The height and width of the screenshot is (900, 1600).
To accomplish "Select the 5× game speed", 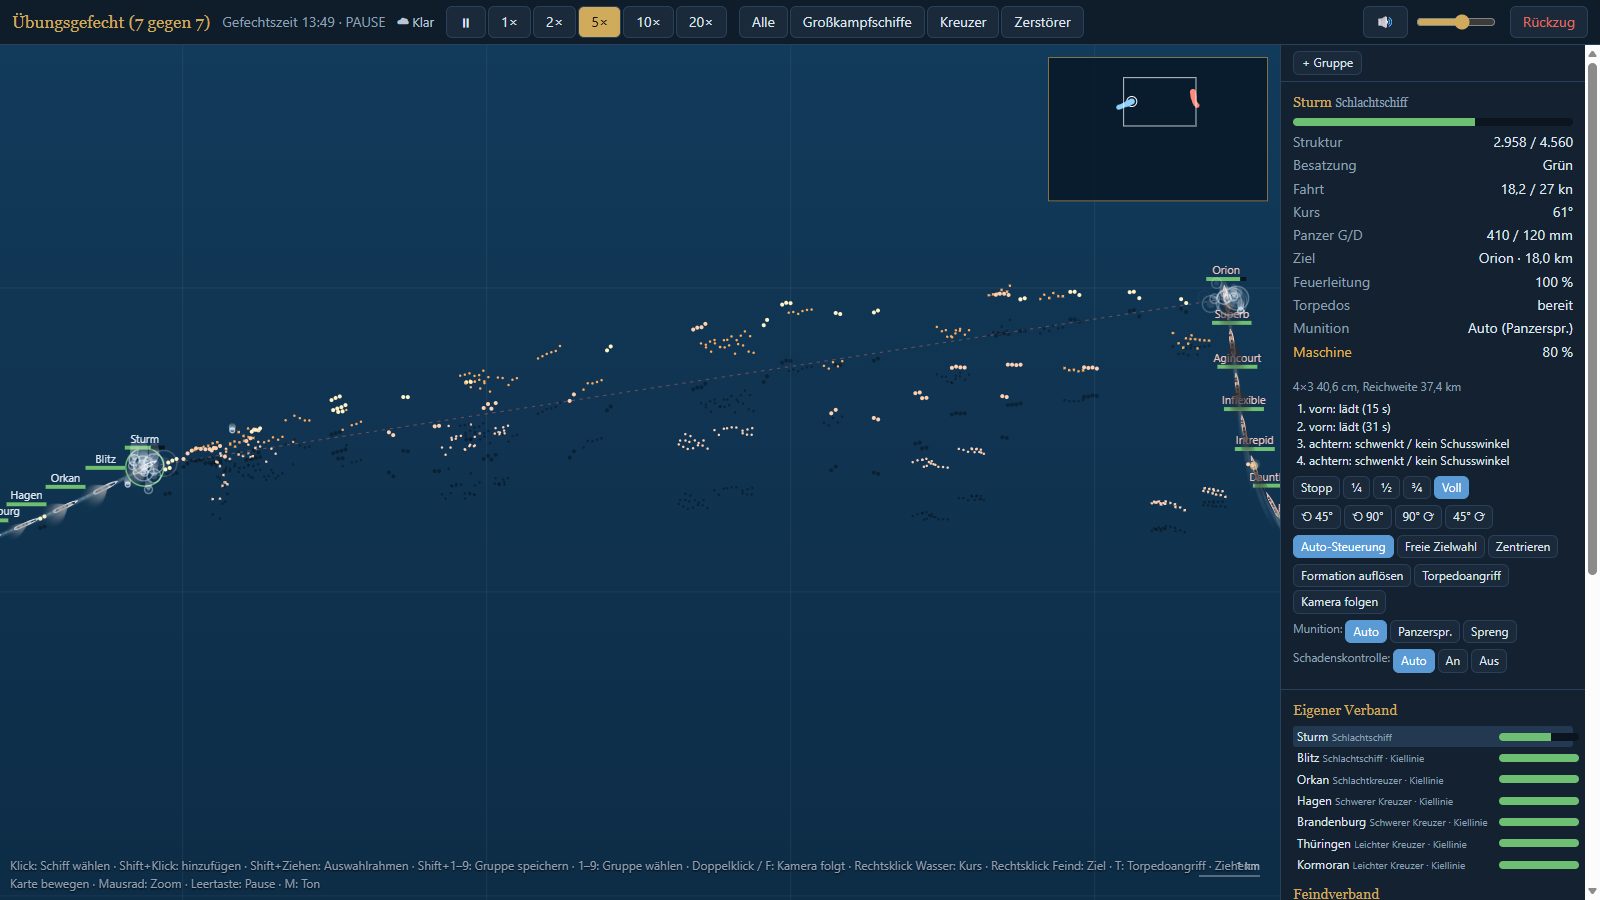I will (599, 22).
